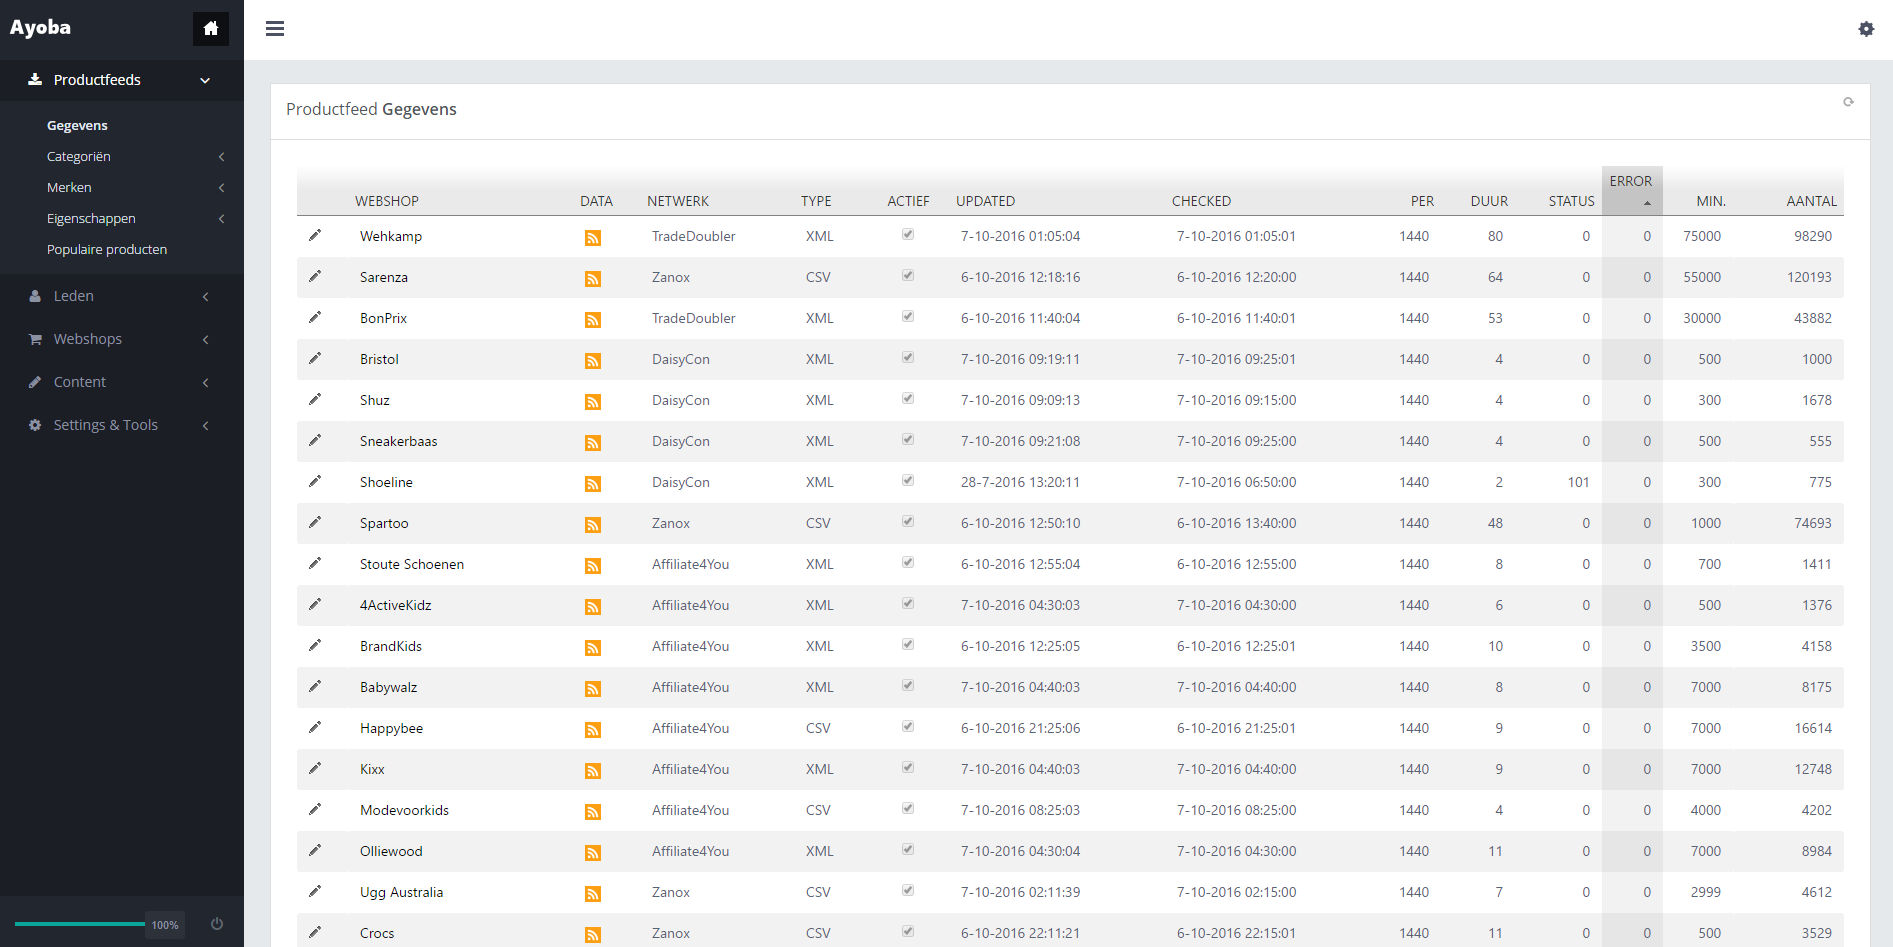Edit the Ugg Australia pencil icon
This screenshot has height=947, width=1893.
[x=315, y=891]
